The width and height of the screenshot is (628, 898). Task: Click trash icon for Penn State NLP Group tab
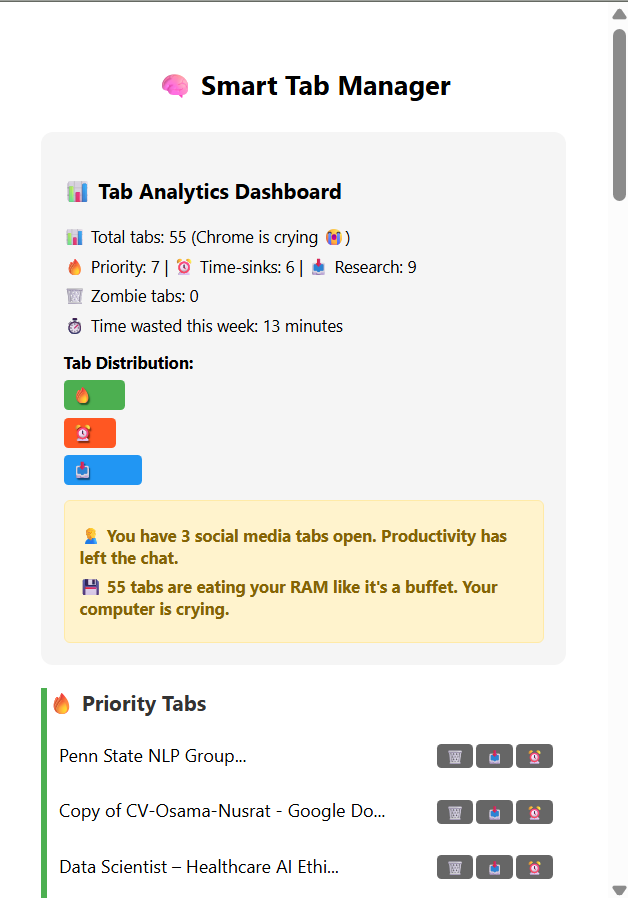(455, 756)
